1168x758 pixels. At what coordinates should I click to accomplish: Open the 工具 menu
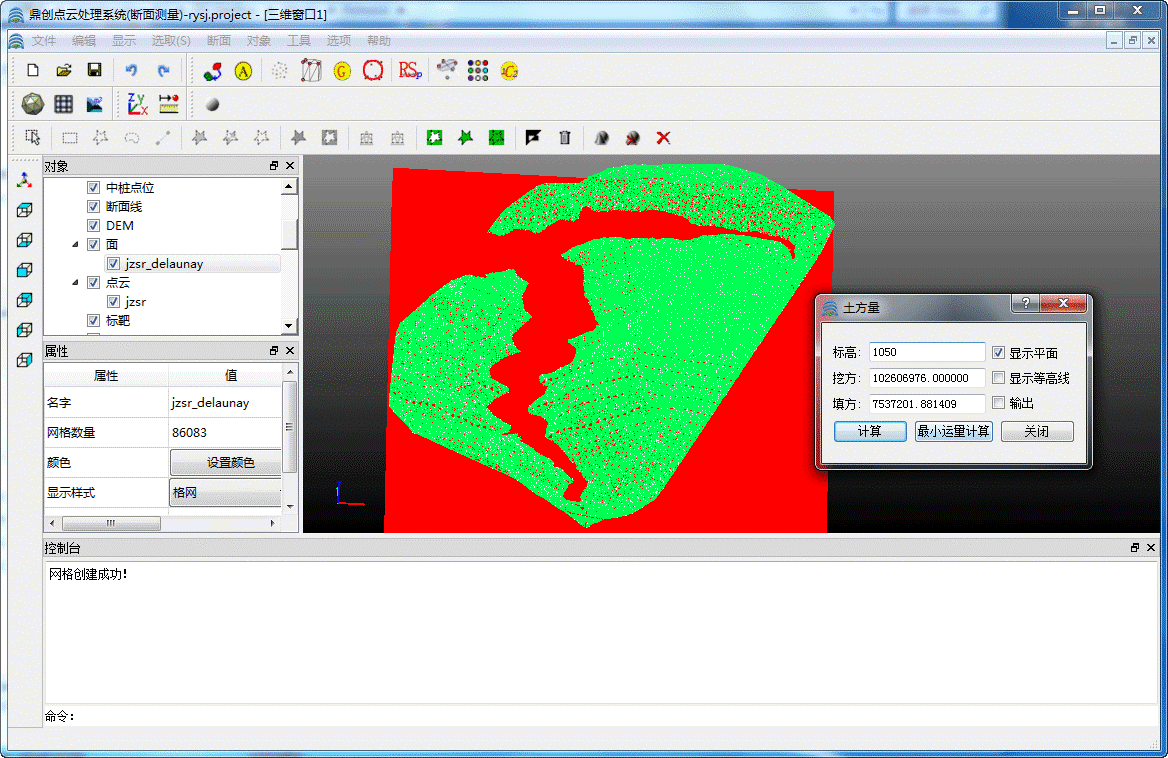point(299,41)
